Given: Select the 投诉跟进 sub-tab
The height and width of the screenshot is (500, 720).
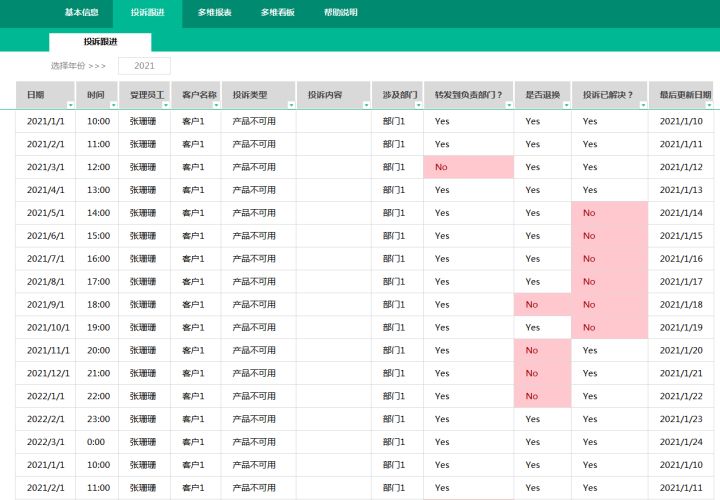Looking at the screenshot, I should (100, 42).
